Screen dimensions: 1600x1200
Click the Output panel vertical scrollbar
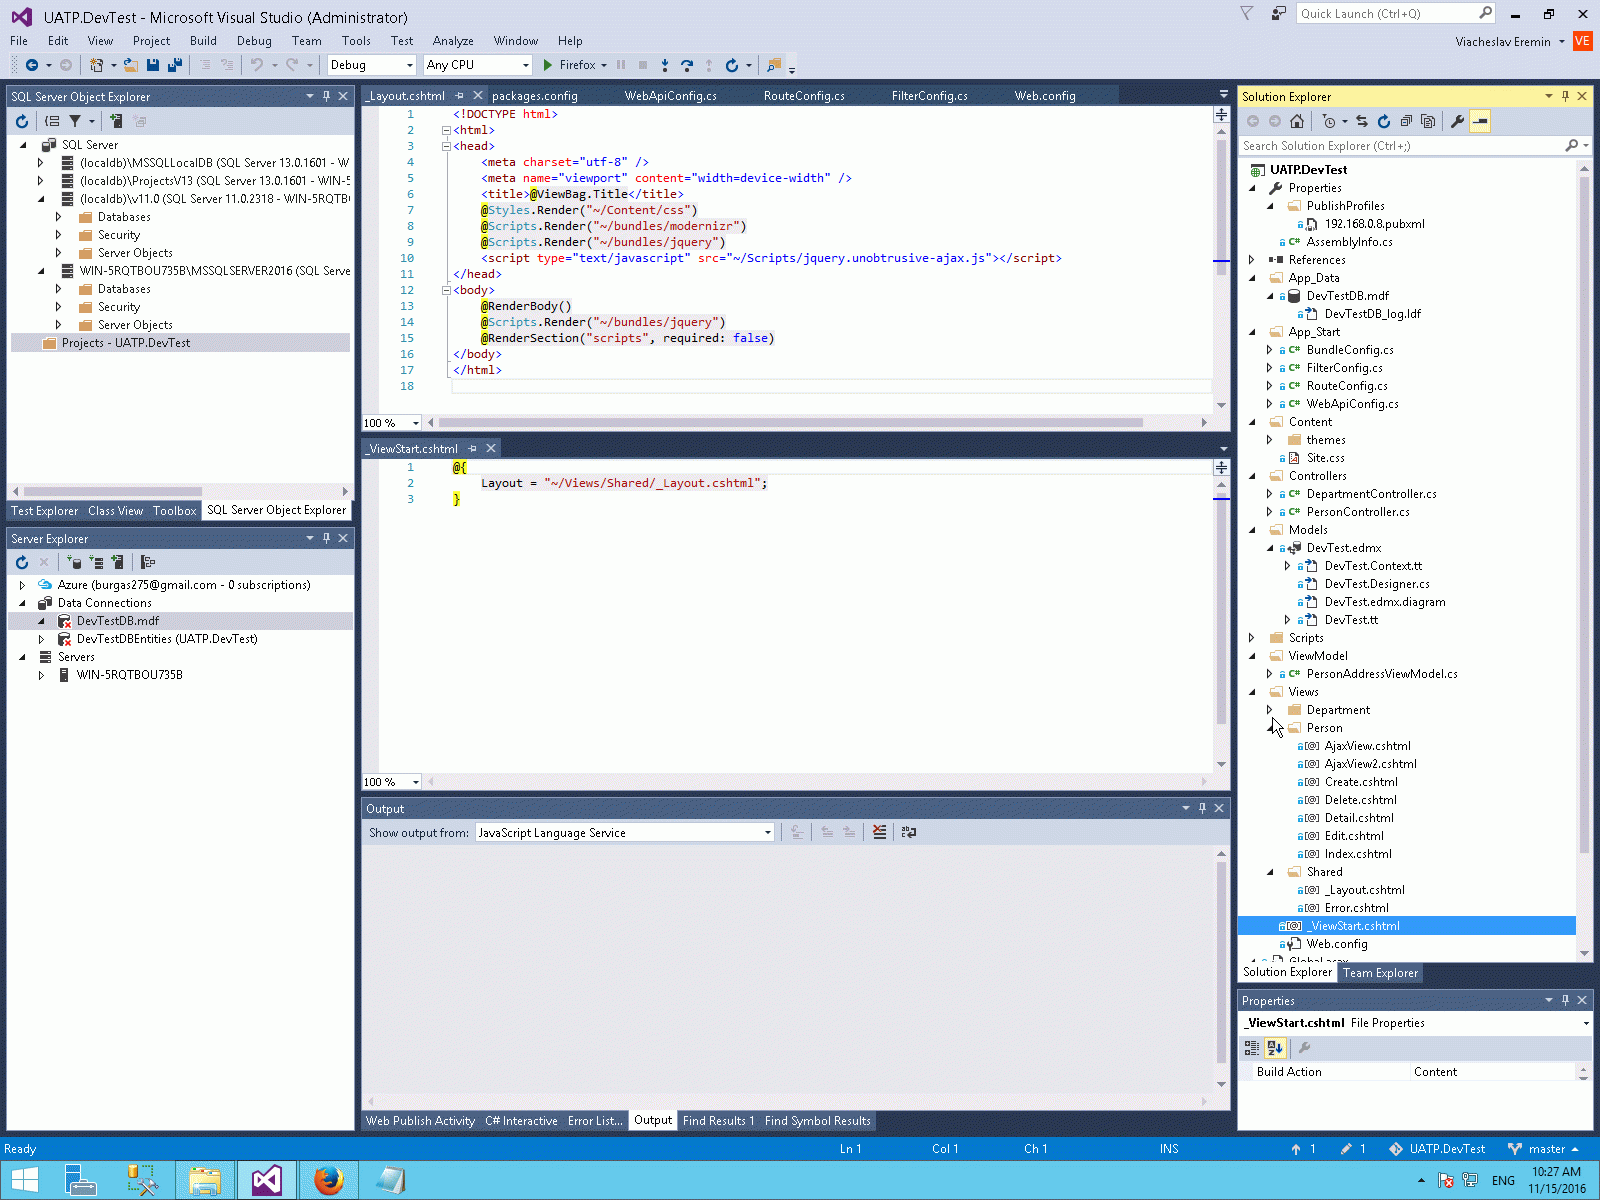click(x=1221, y=960)
